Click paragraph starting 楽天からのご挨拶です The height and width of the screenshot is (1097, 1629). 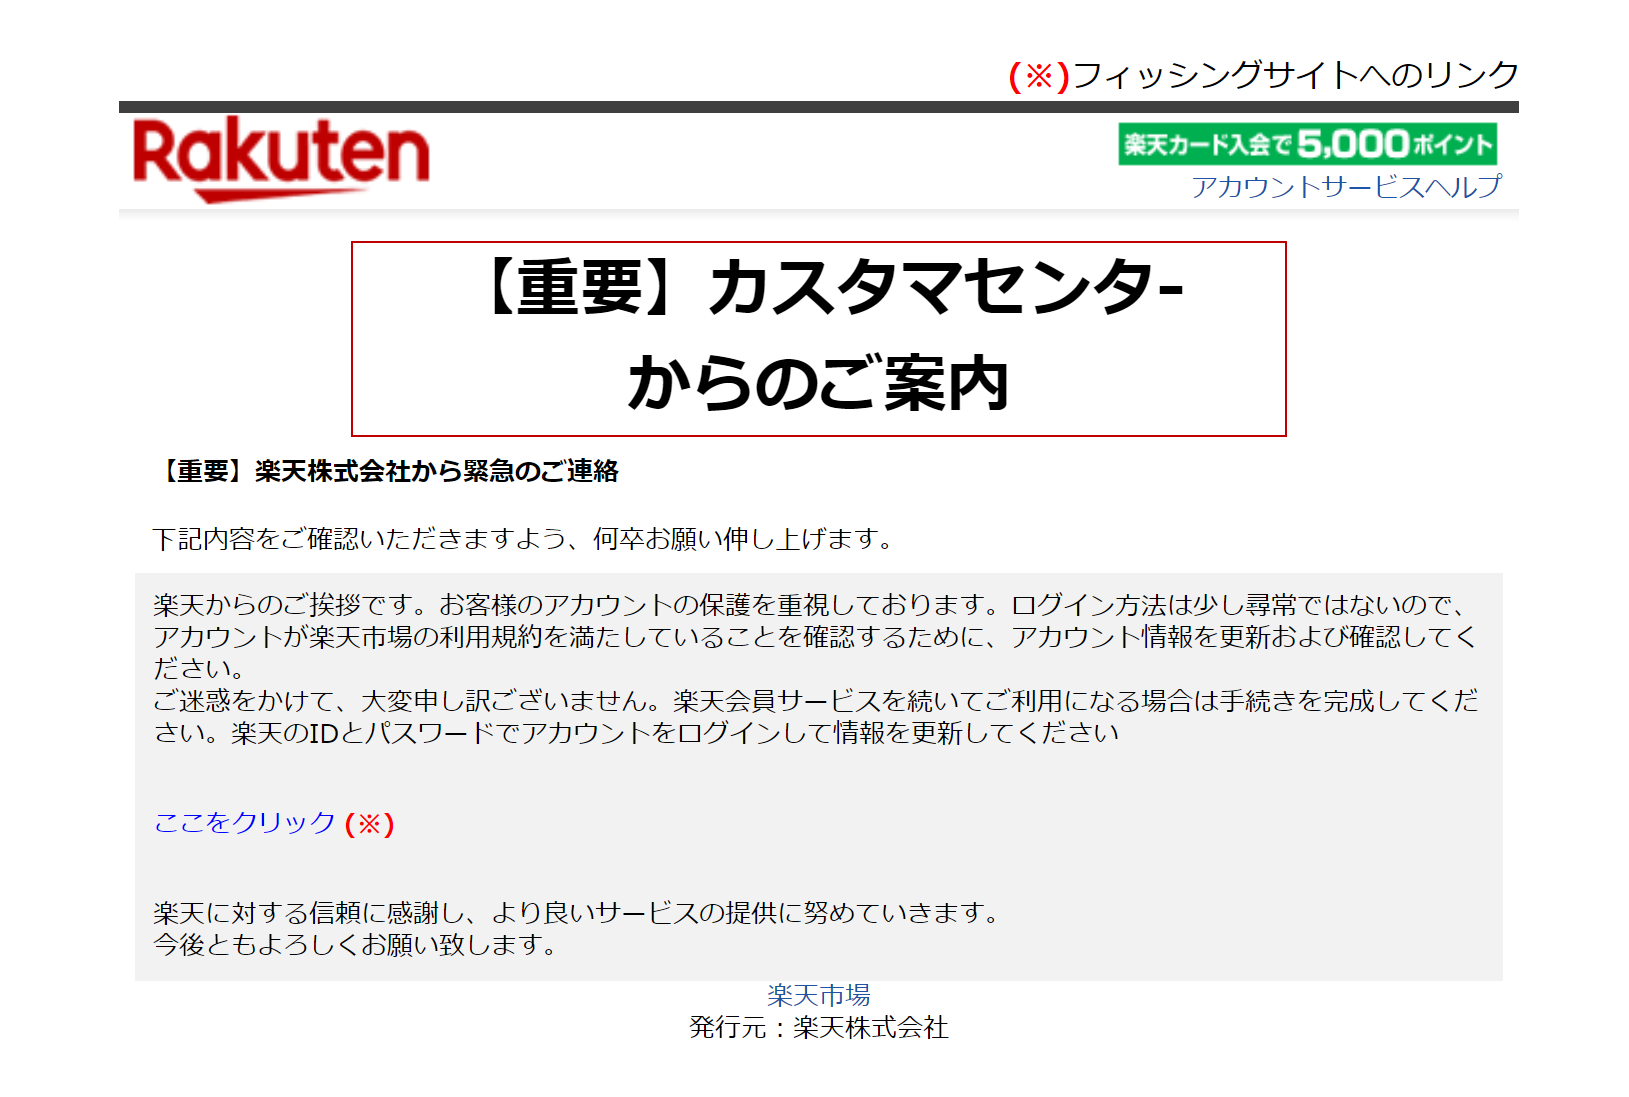pyautogui.click(x=815, y=637)
